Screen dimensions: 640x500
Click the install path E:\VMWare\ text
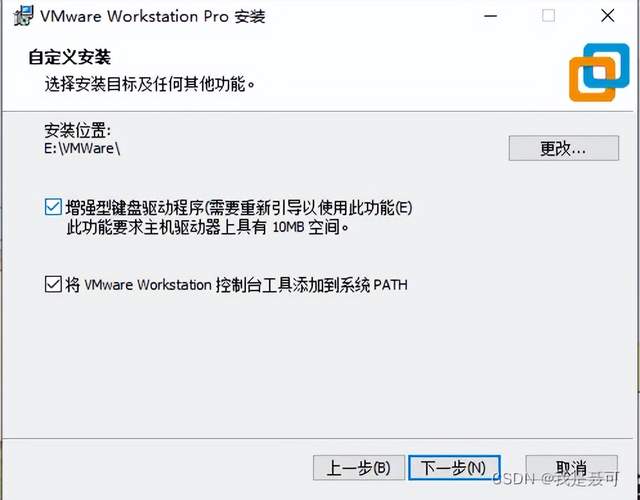pyautogui.click(x=82, y=148)
